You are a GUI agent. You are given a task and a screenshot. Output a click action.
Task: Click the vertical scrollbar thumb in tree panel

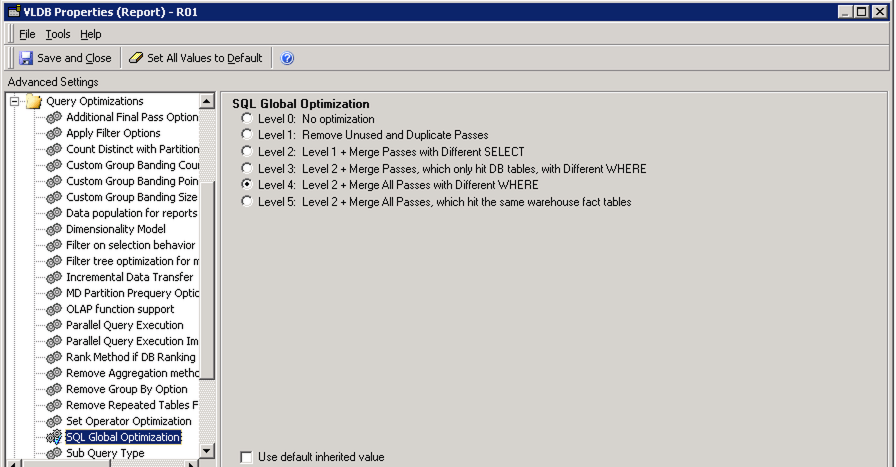[208, 281]
